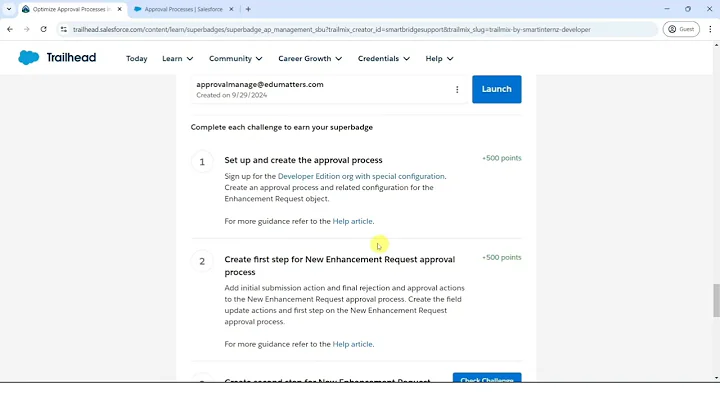720x404 pixels.
Task: Open Chrome three-dot menu
Action: (710, 29)
